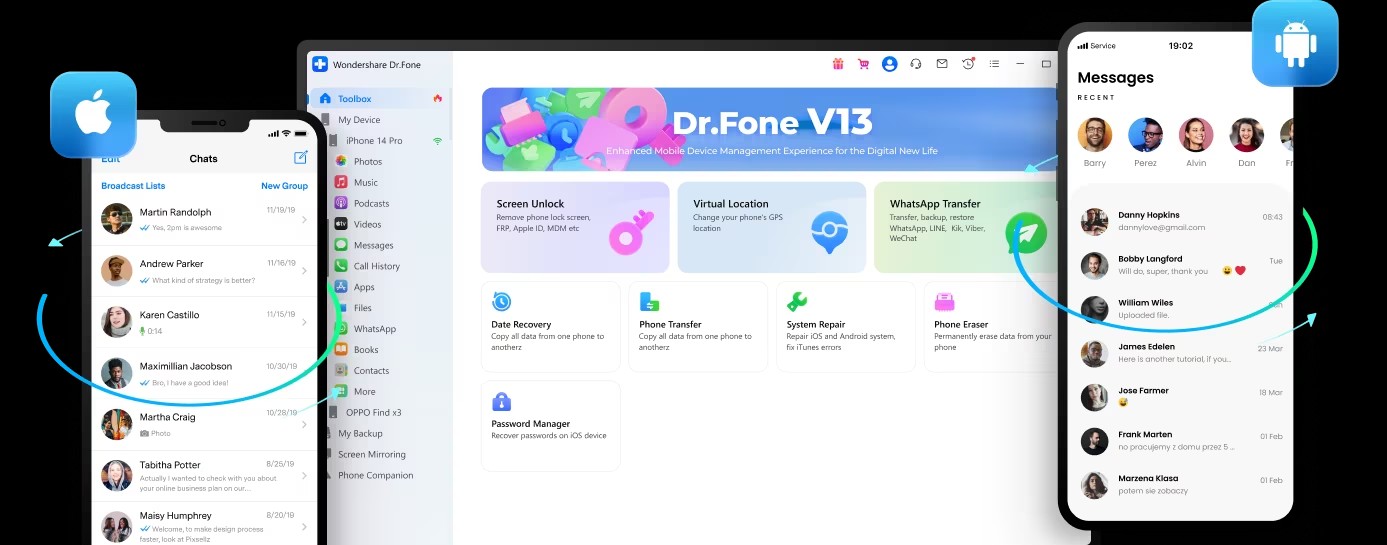Click the headset support icon
Viewport: 1387px width, 545px height.
(x=915, y=64)
